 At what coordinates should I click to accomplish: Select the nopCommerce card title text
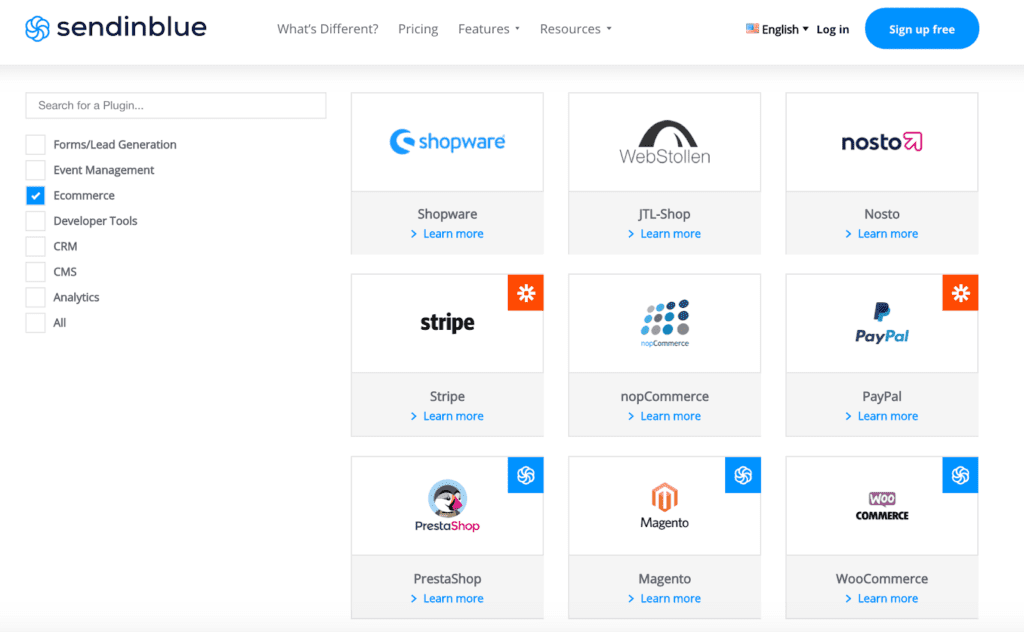pos(665,396)
